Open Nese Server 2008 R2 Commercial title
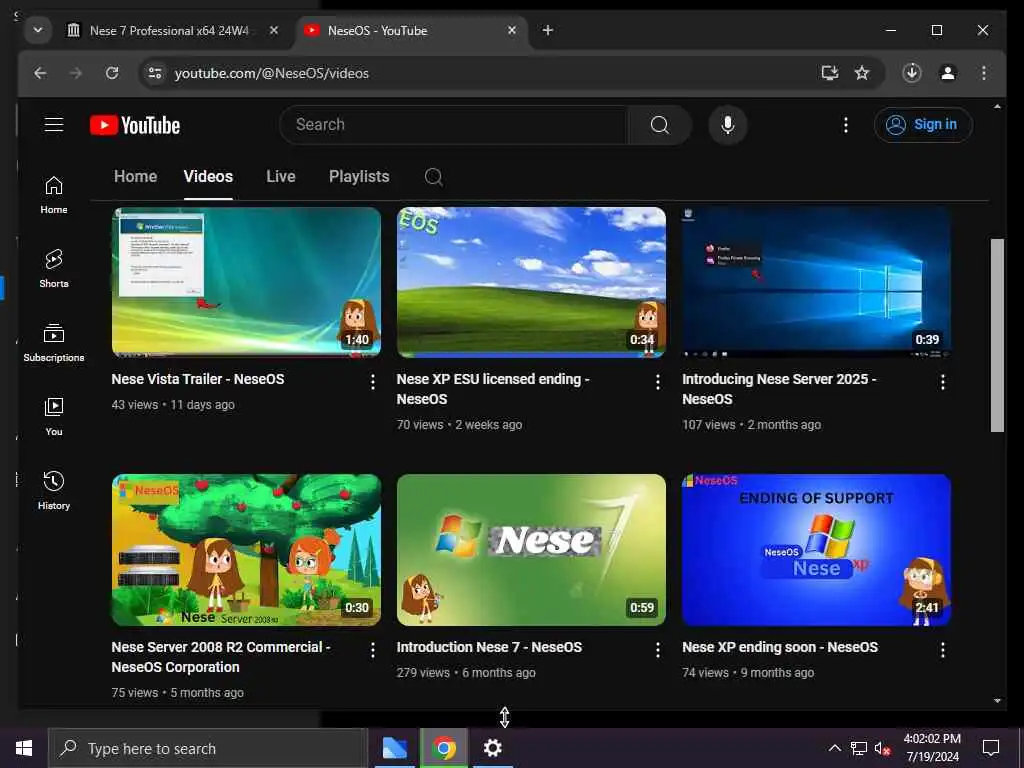Screen dimensions: 1024x768 click(x=221, y=657)
